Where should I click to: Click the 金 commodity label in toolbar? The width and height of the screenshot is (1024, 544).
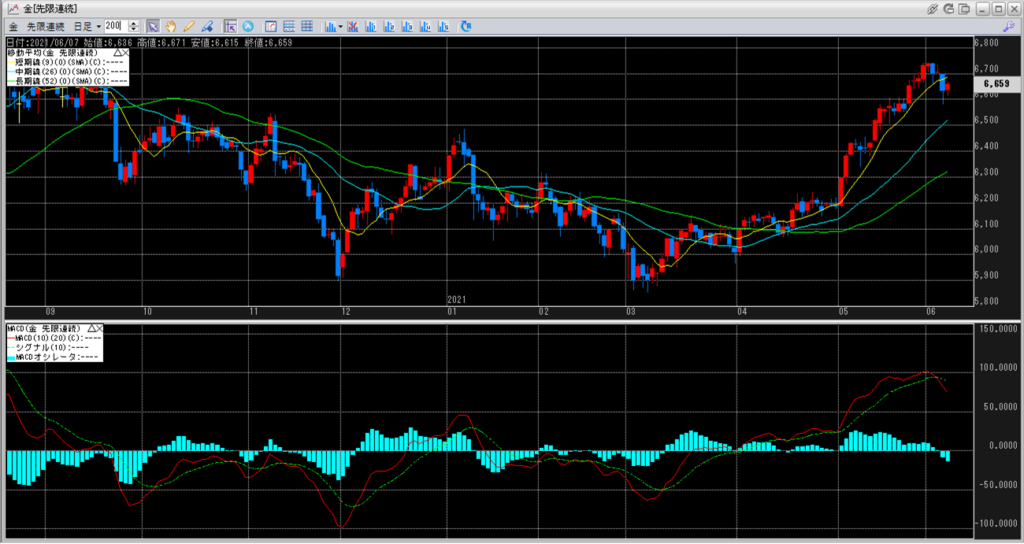point(13,25)
